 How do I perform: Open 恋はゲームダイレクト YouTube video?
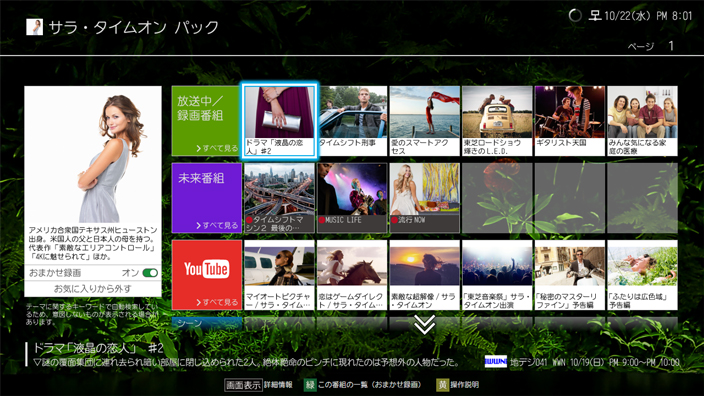coord(352,275)
